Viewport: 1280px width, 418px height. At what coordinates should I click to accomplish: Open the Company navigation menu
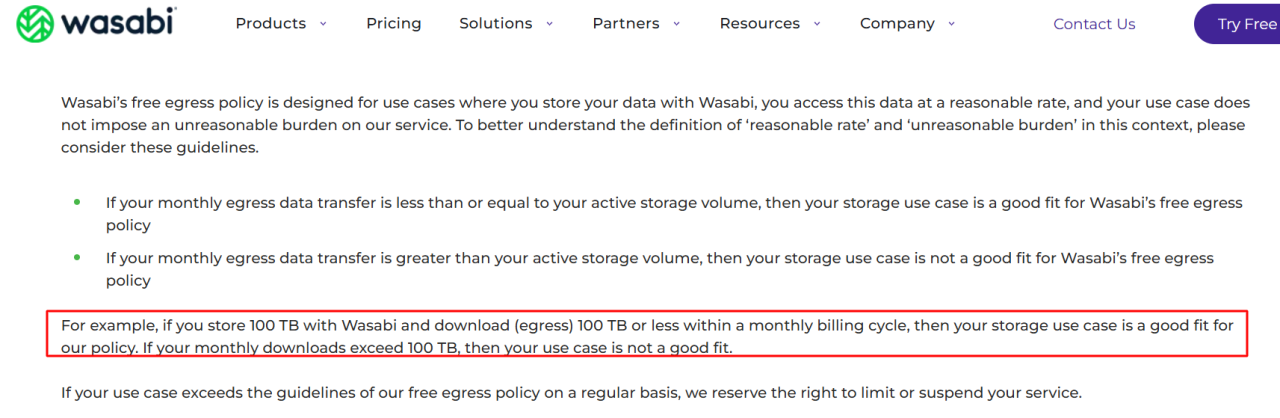(x=897, y=23)
